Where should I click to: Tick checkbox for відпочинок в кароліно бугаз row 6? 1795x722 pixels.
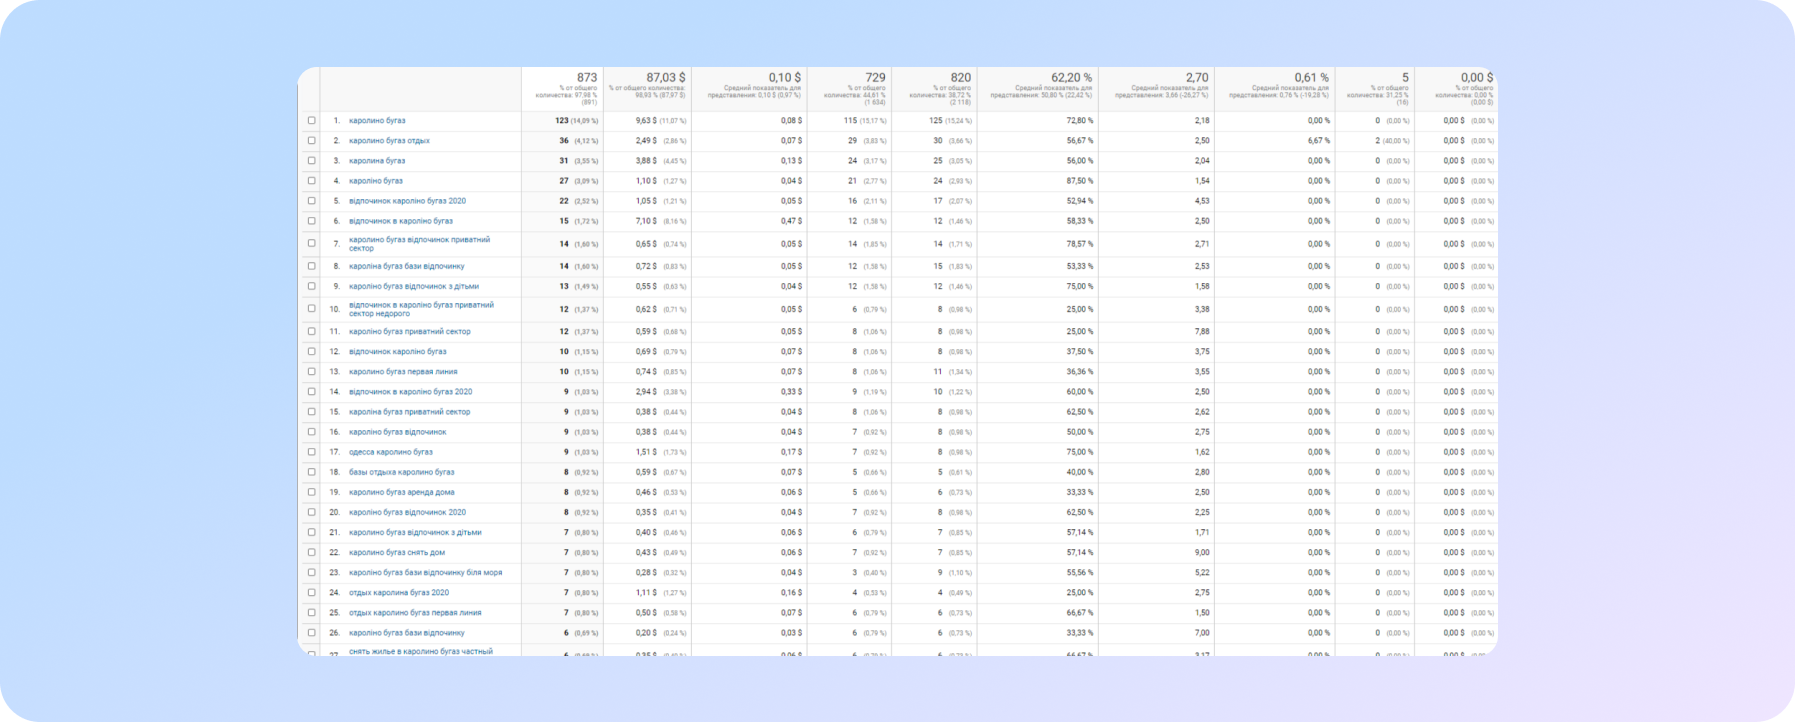pyautogui.click(x=311, y=221)
